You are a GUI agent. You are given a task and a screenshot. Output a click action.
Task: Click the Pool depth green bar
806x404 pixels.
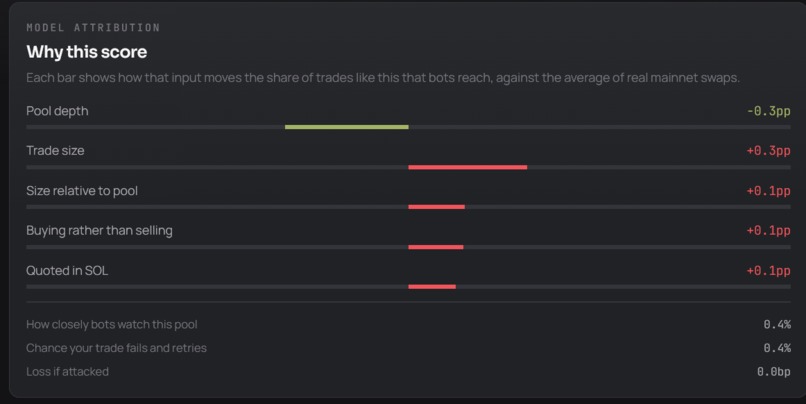click(346, 127)
